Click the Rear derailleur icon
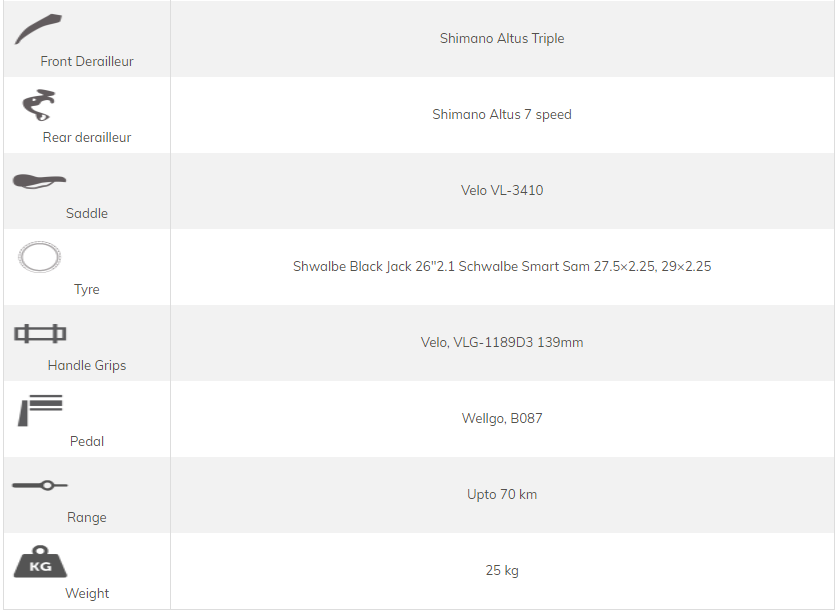840x613 pixels. pos(39,105)
